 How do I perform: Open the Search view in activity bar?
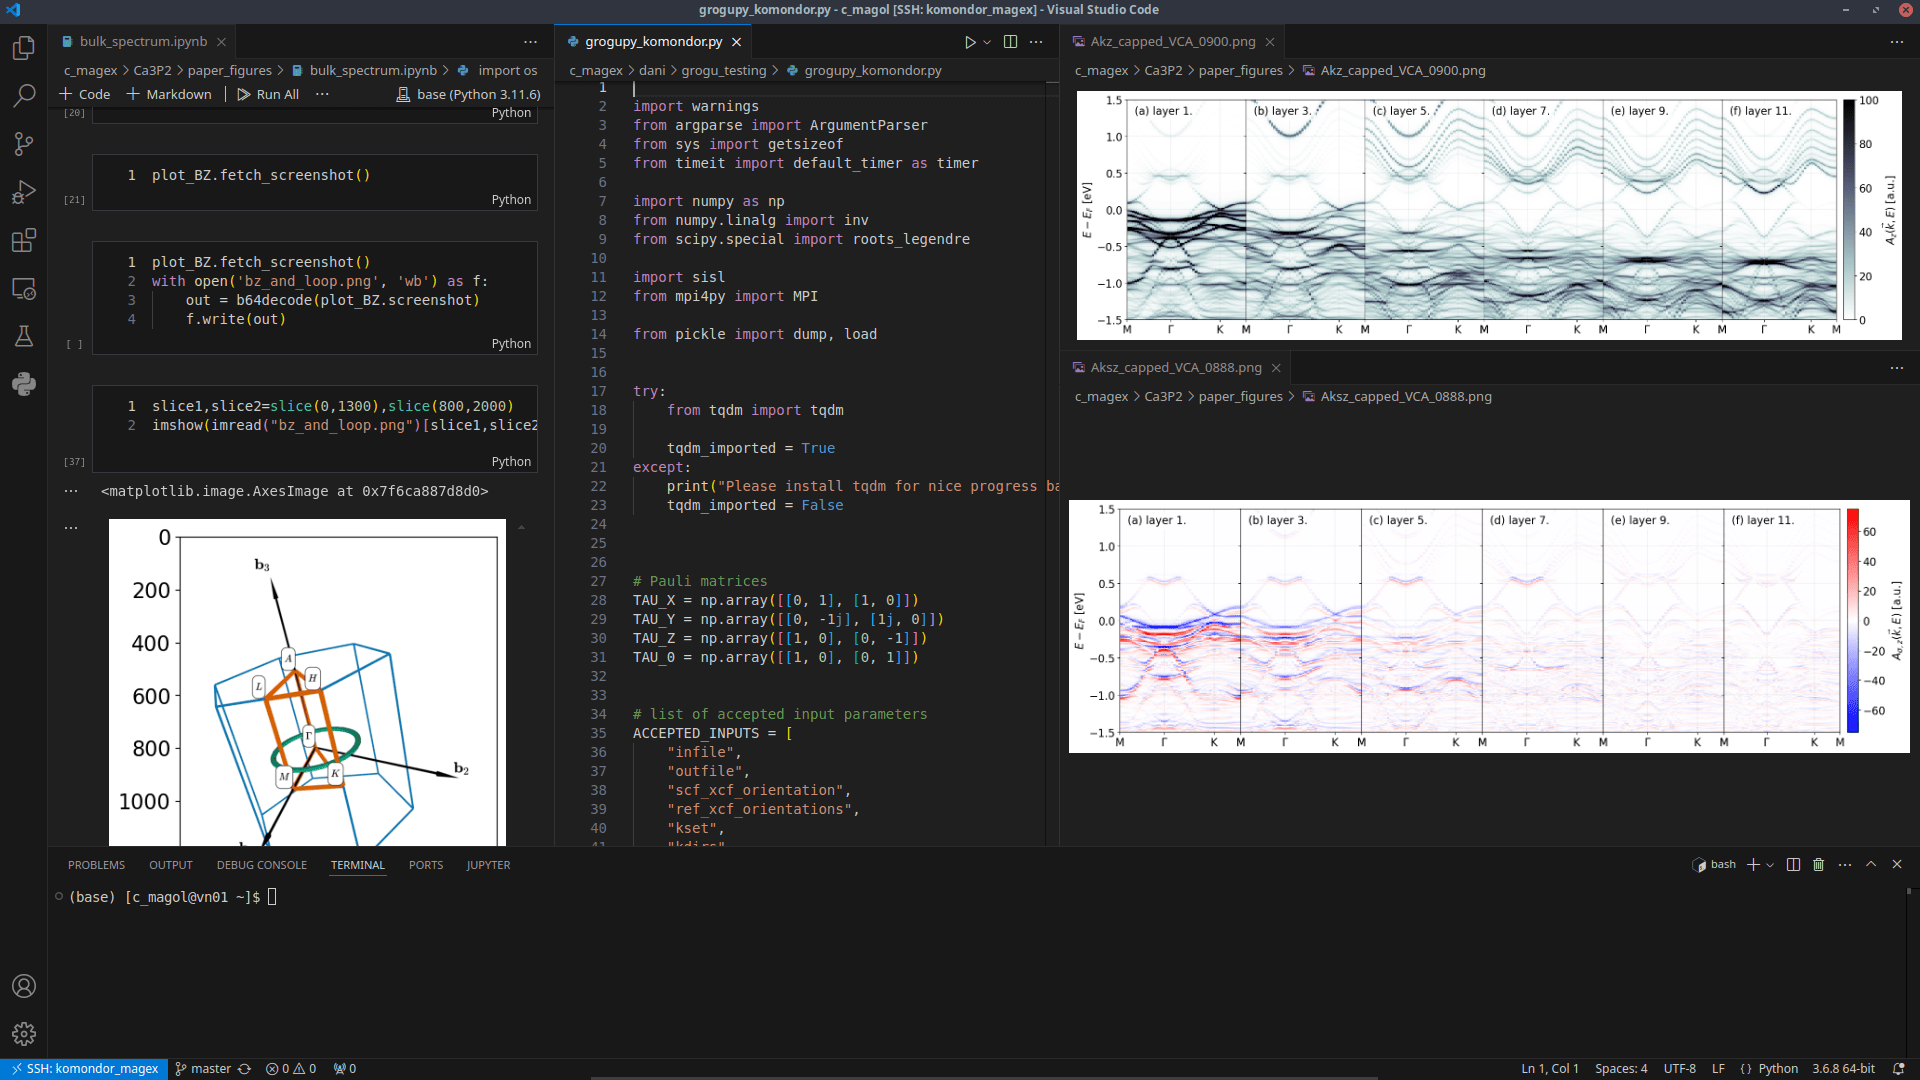(24, 96)
